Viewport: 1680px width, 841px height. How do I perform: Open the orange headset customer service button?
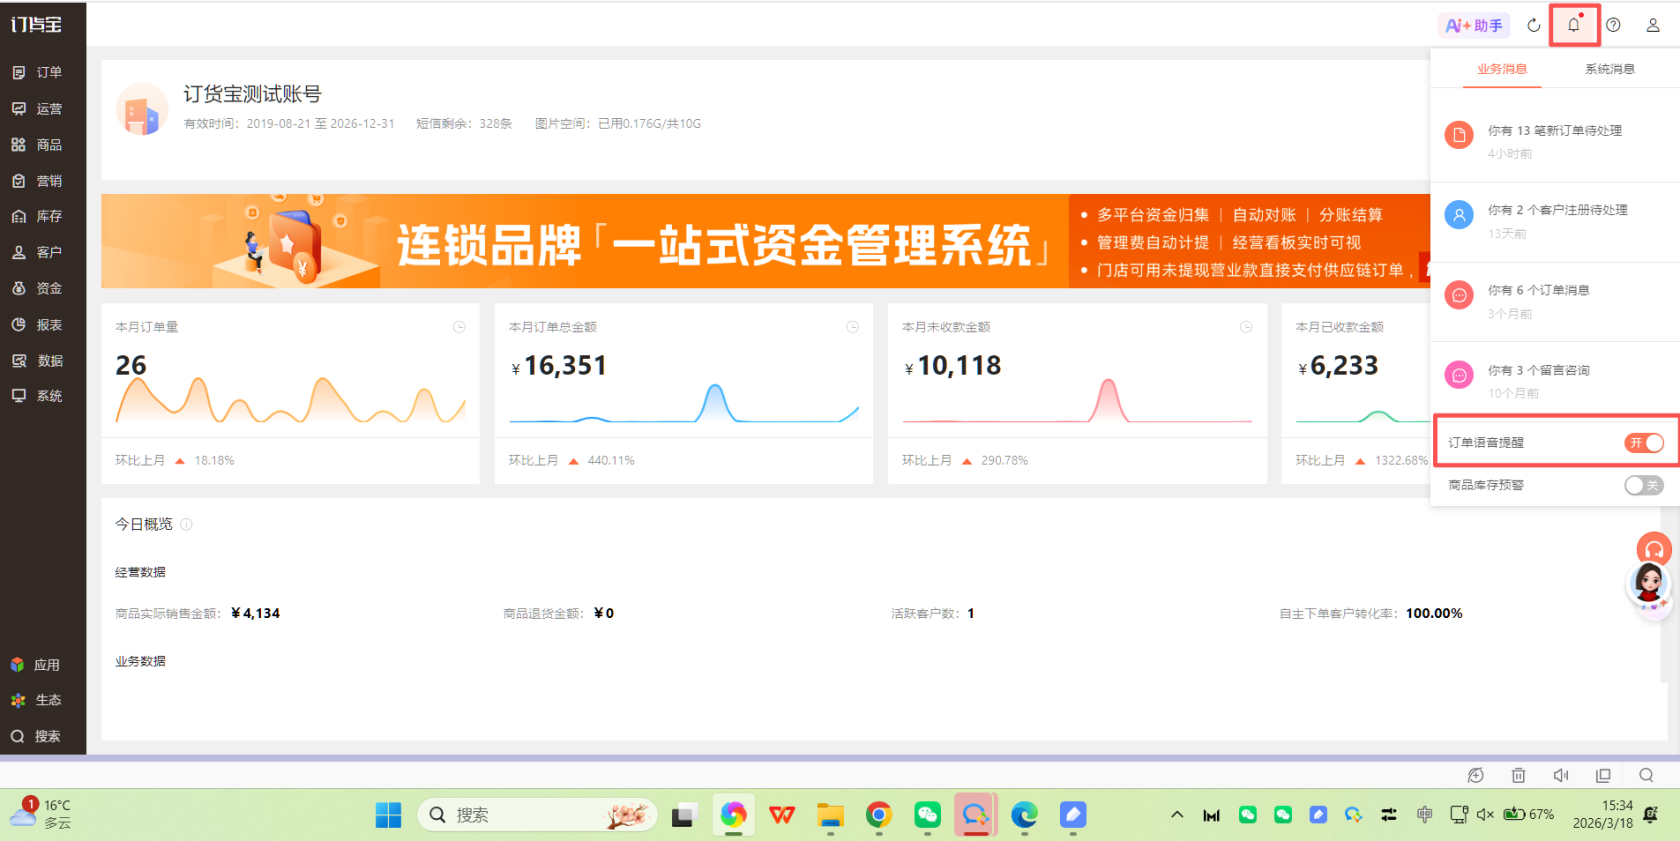[1654, 549]
